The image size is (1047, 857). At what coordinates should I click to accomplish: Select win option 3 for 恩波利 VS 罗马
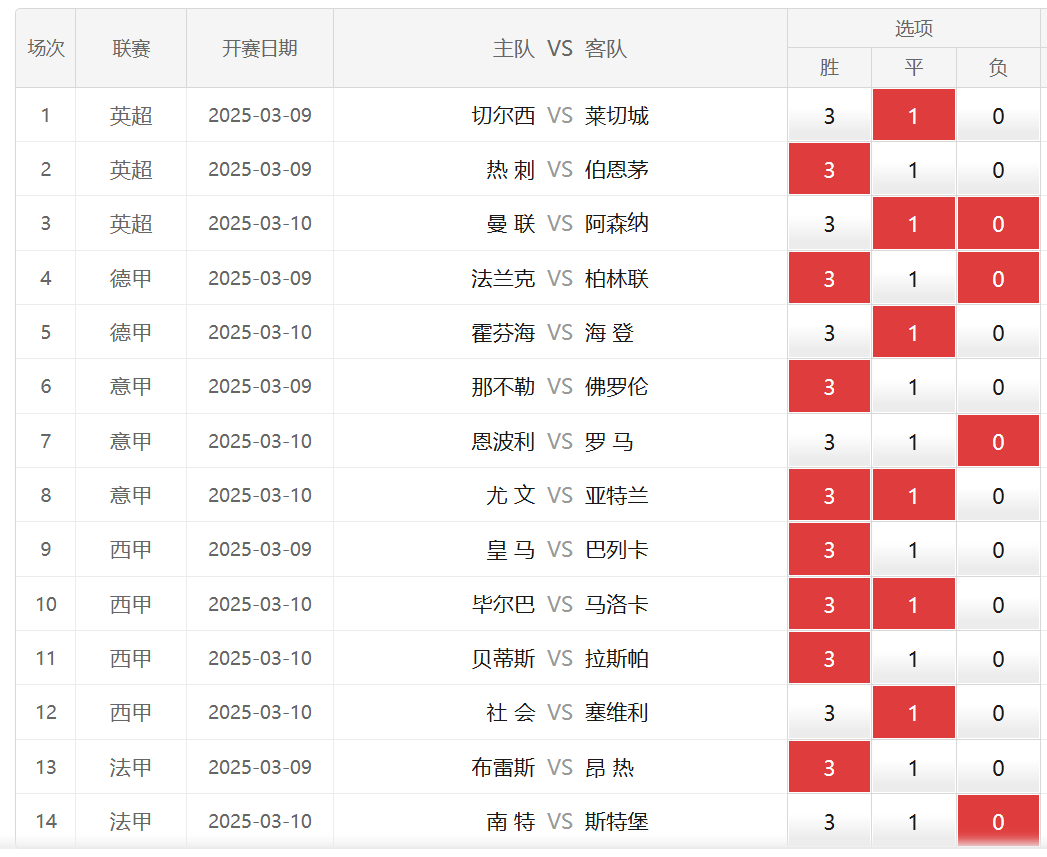(829, 441)
